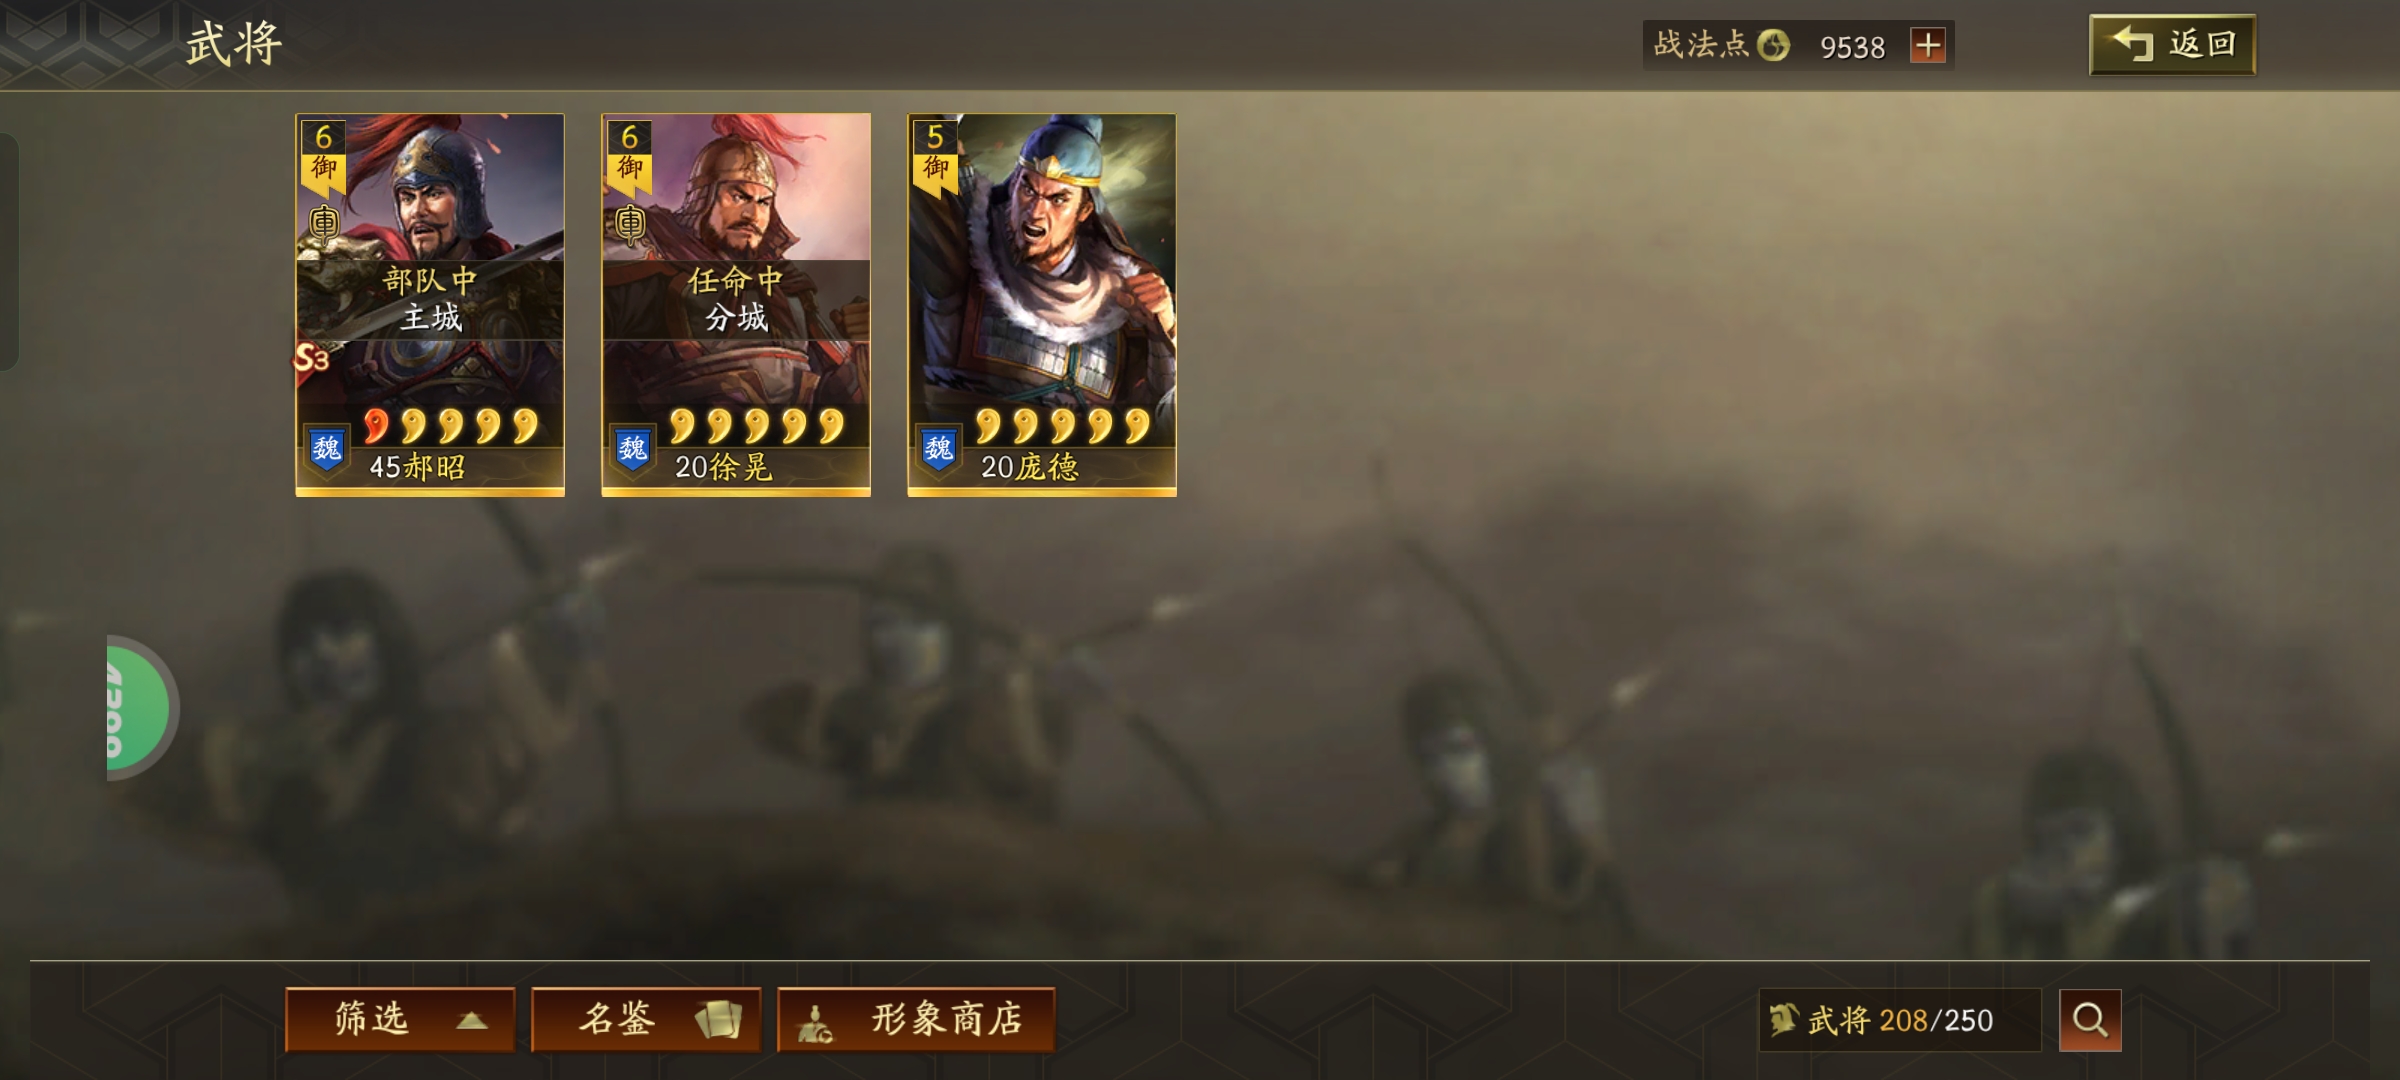Open the 形象商店 appearance shop

pyautogui.click(x=916, y=1020)
